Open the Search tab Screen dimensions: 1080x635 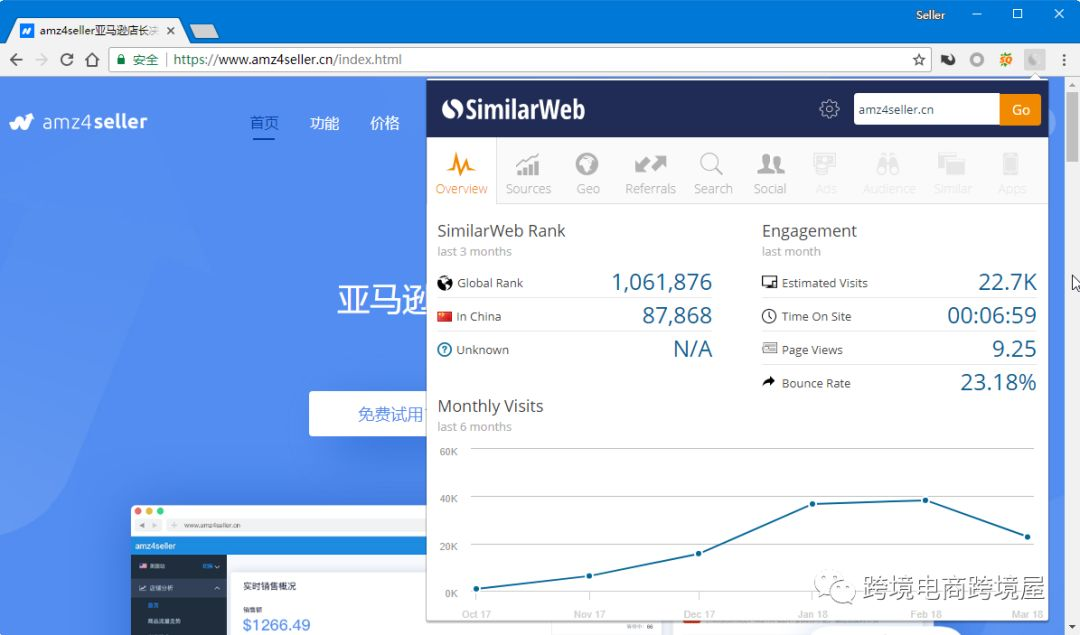click(x=712, y=173)
